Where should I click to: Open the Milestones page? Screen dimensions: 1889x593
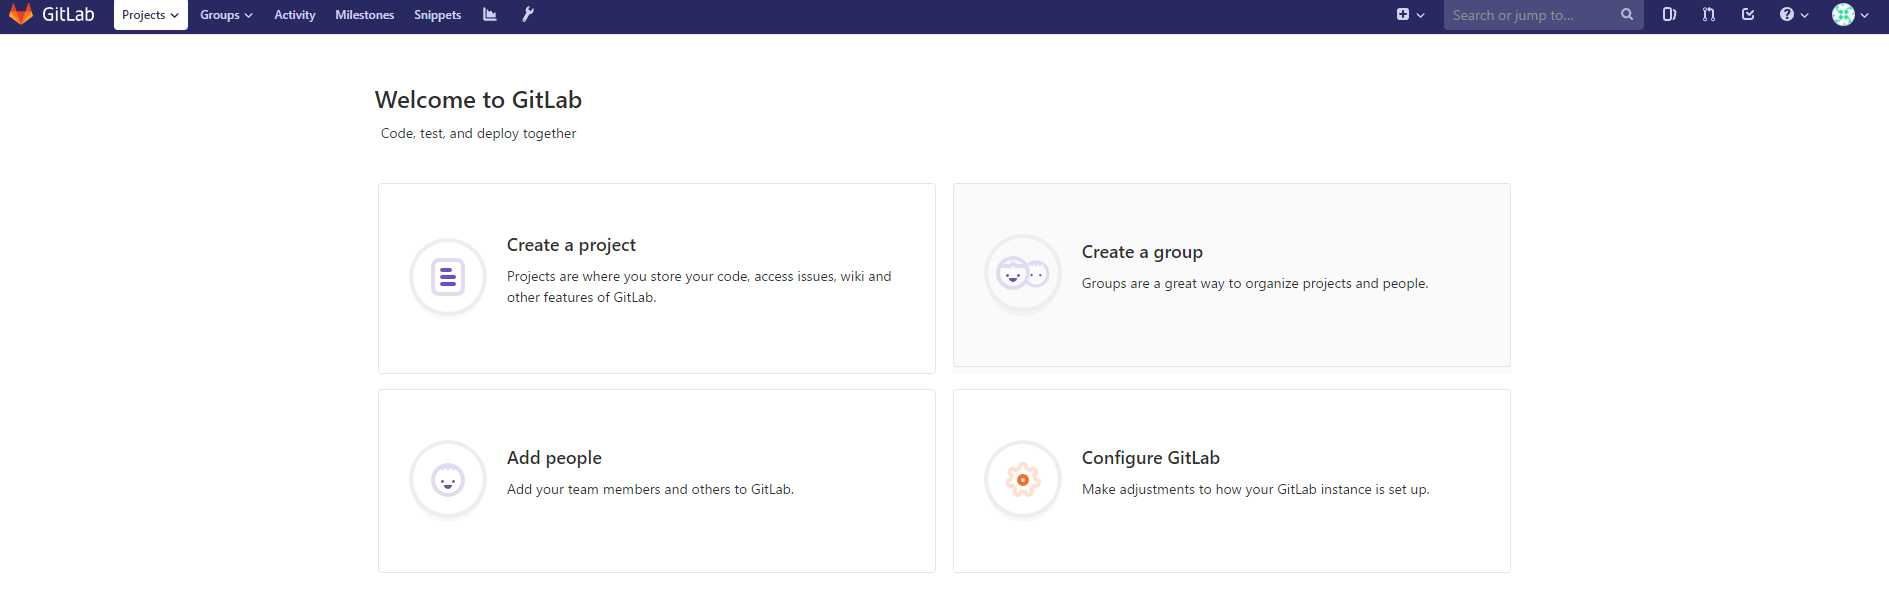click(364, 15)
